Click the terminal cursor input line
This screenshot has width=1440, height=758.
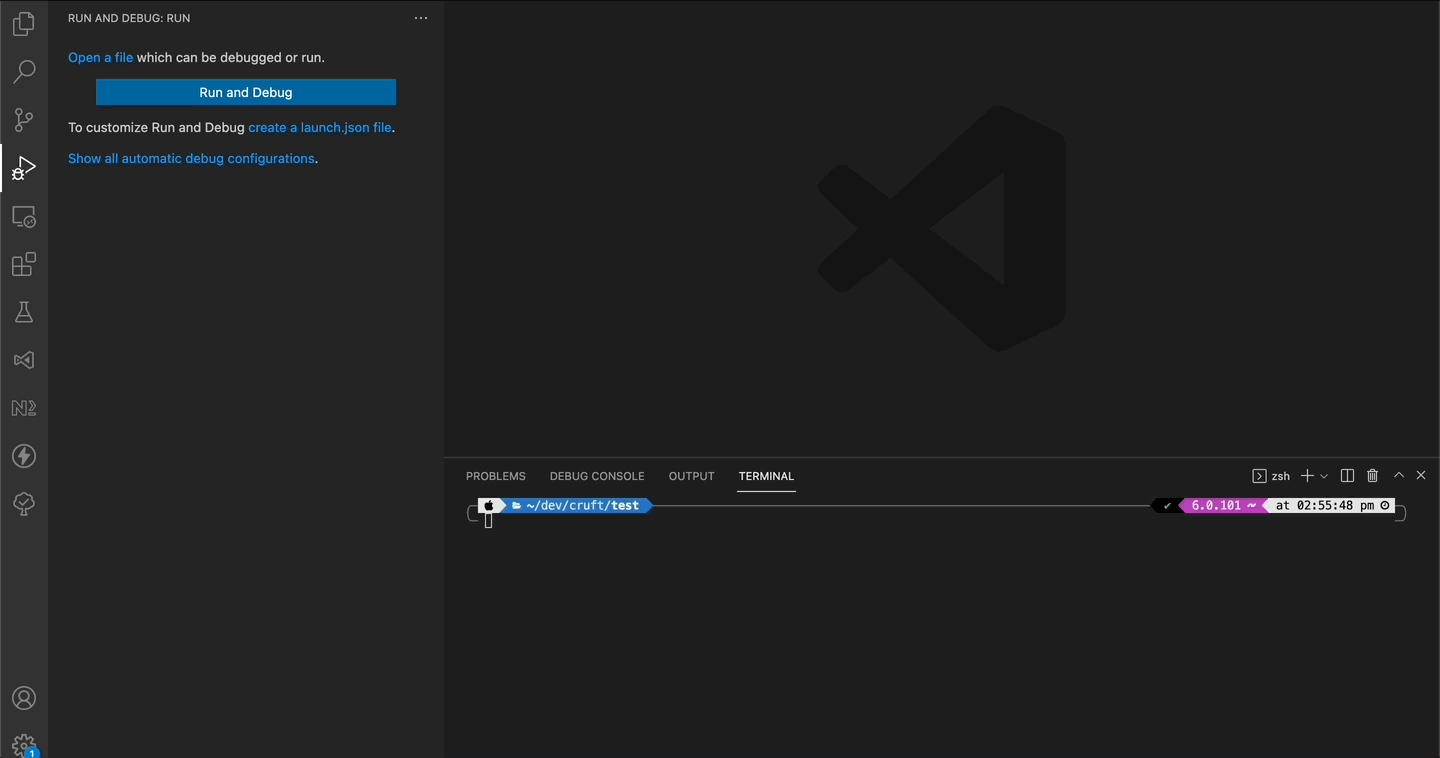489,521
